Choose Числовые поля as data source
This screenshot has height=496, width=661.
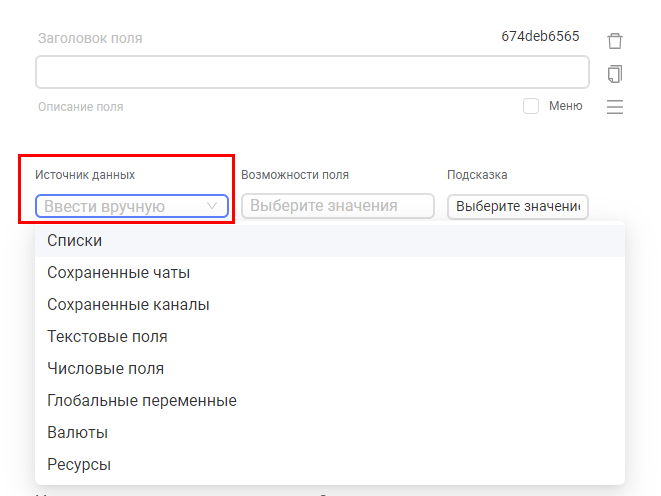coord(105,369)
